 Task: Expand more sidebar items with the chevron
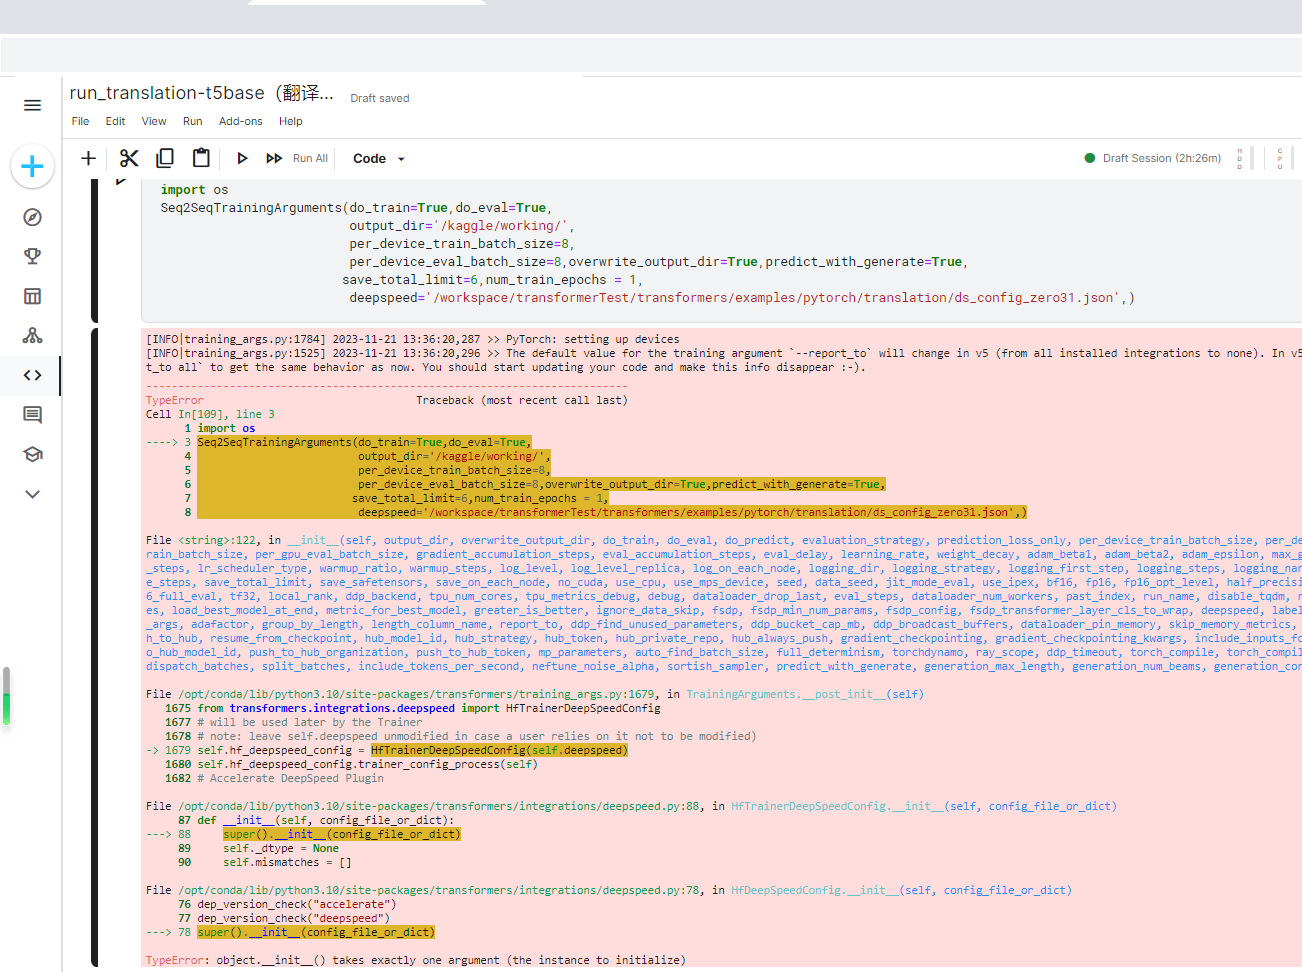[32, 494]
